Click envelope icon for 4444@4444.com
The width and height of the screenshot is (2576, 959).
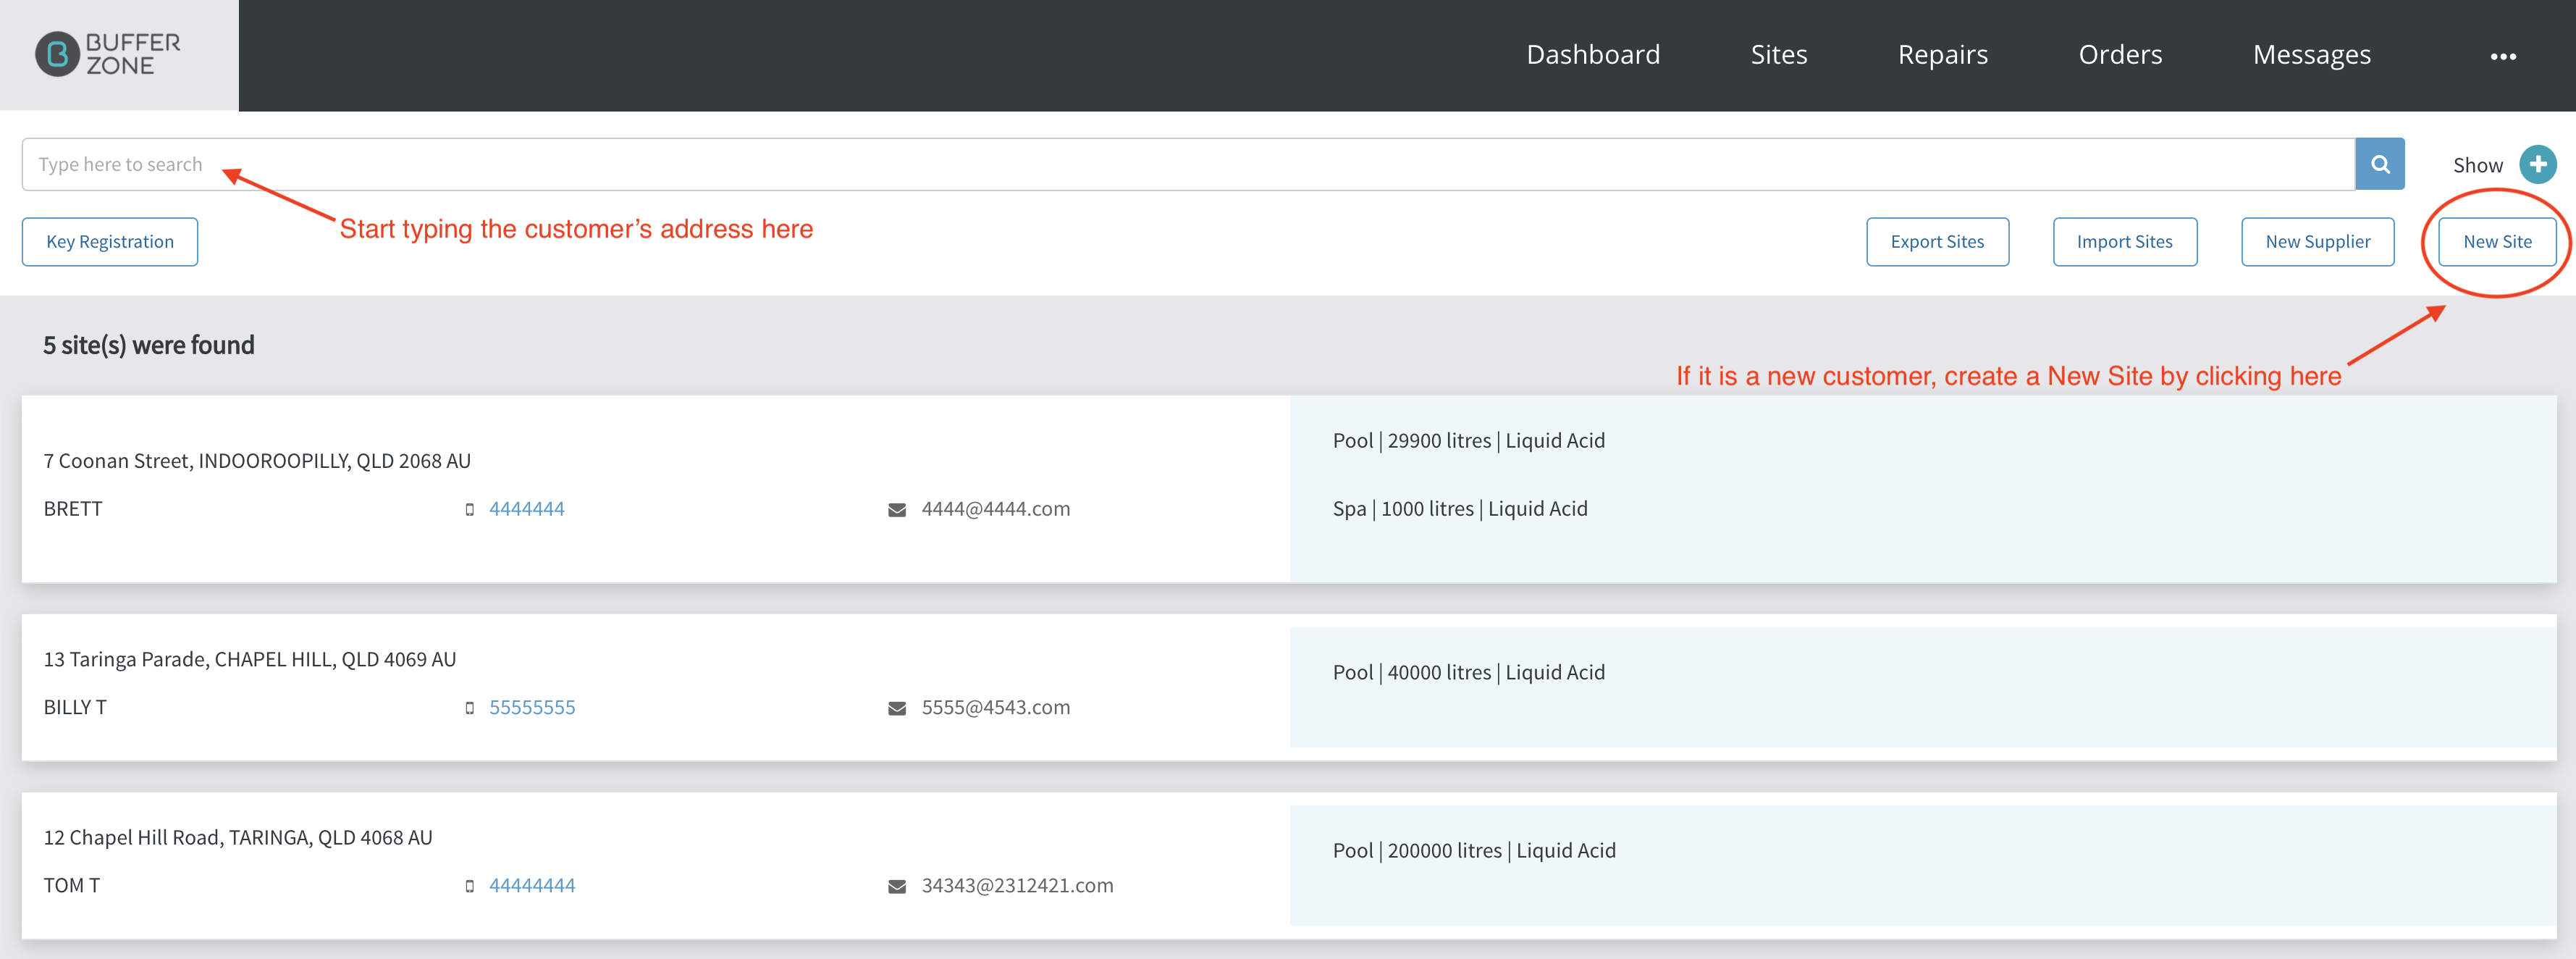pyautogui.click(x=897, y=510)
